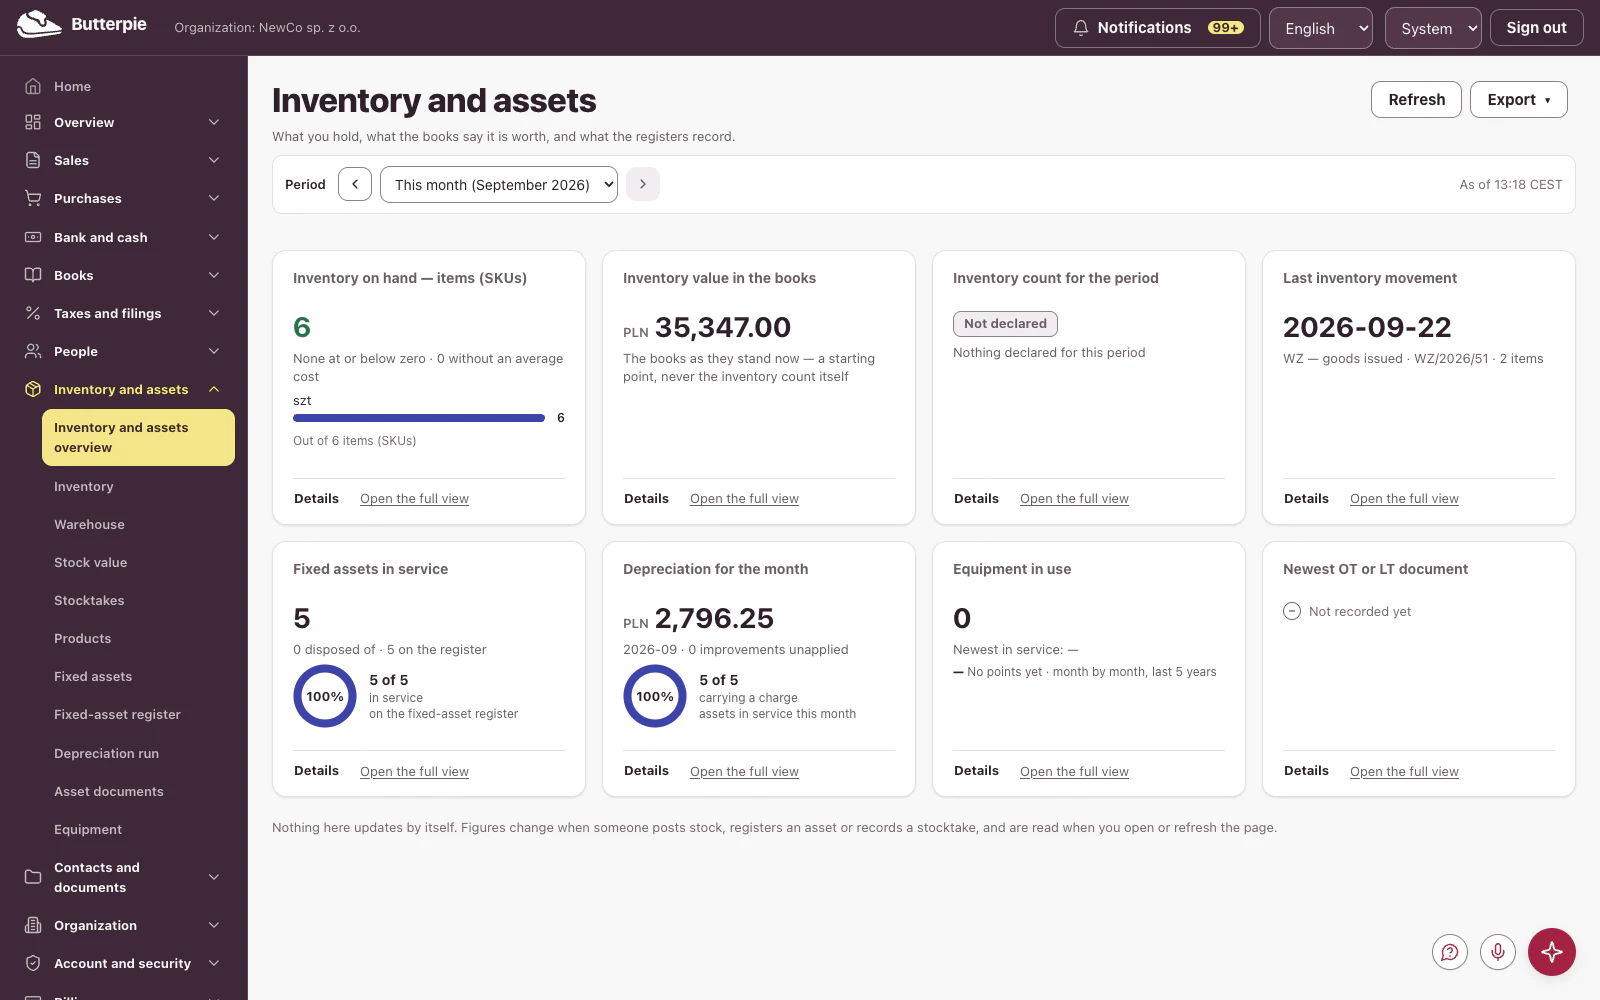Click the notifications bell icon
The width and height of the screenshot is (1600, 1000).
click(x=1081, y=28)
